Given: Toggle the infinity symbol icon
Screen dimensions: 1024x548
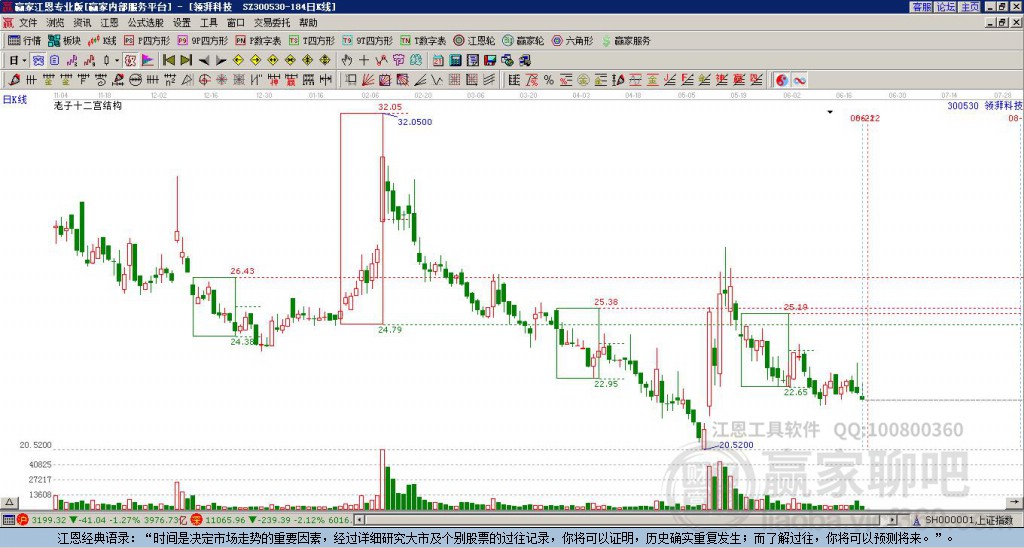Looking at the screenshot, I should pyautogui.click(x=799, y=80).
